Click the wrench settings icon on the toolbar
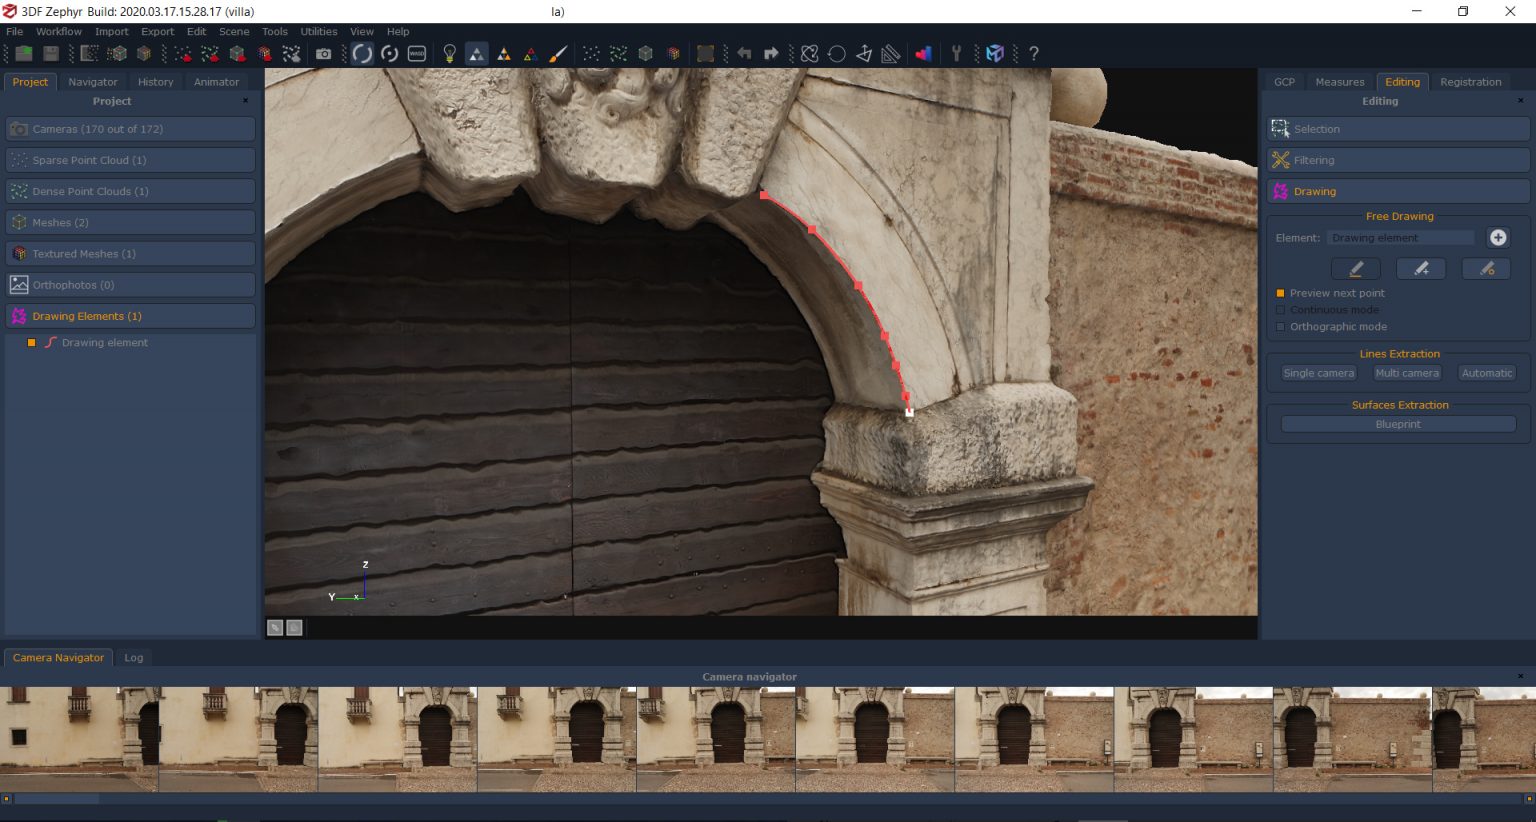Image resolution: width=1536 pixels, height=822 pixels. (x=957, y=53)
